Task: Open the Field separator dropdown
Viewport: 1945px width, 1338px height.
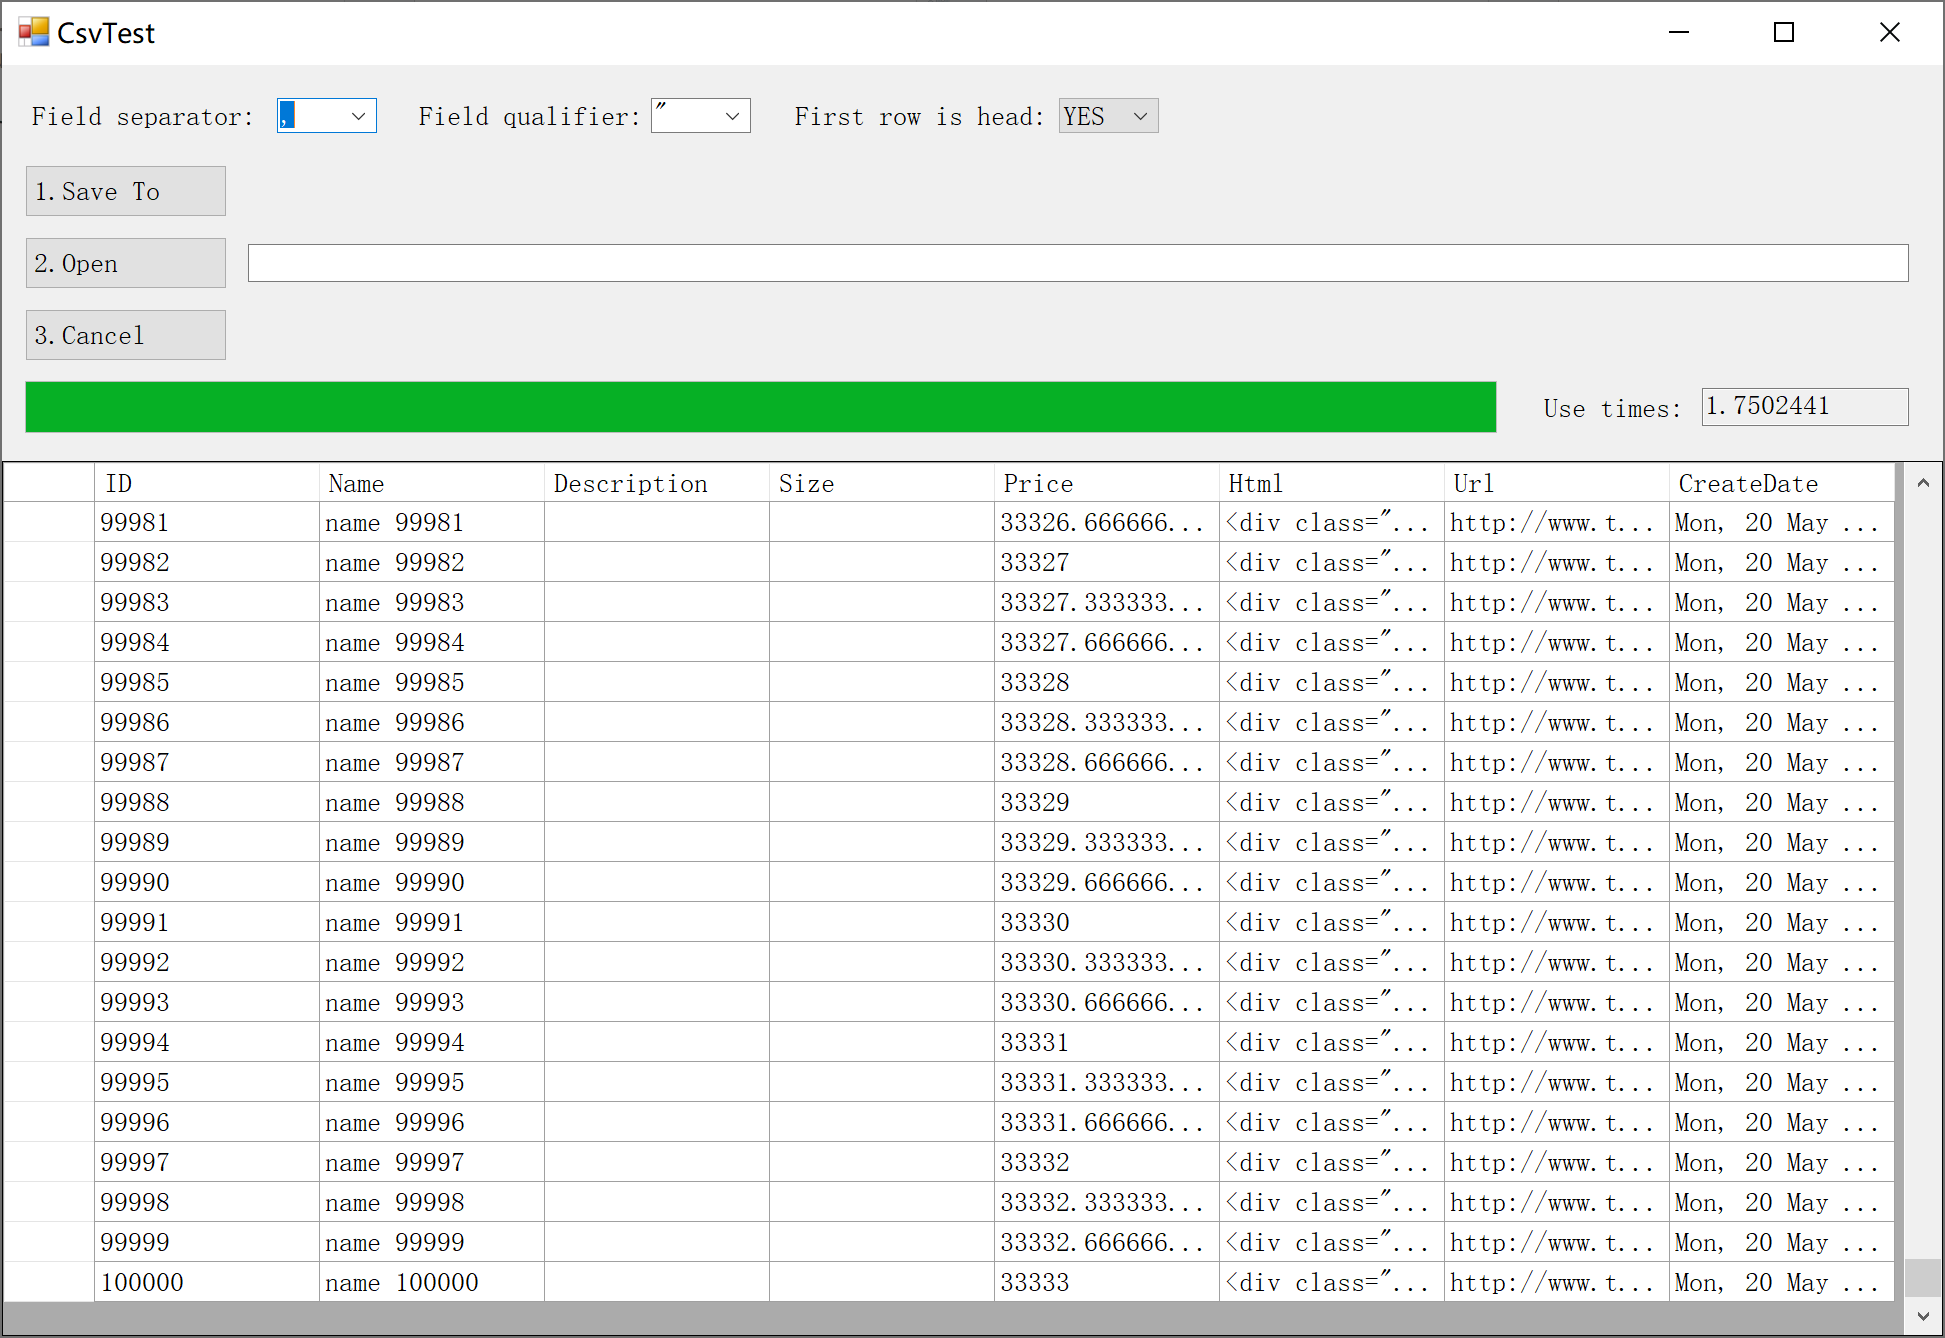Action: point(358,116)
